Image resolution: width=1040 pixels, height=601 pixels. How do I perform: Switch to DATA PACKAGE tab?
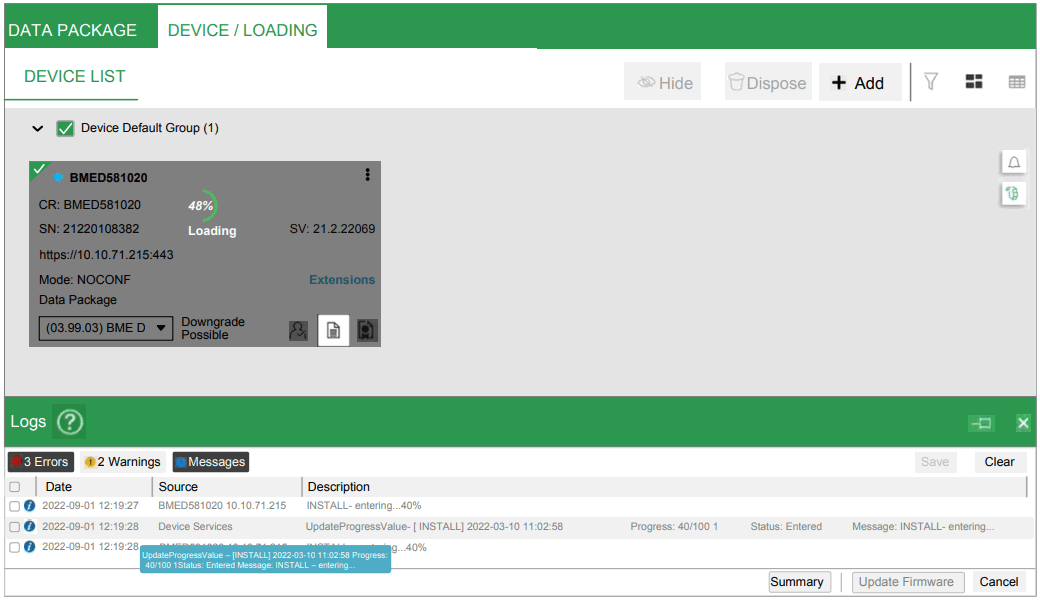pos(72,30)
